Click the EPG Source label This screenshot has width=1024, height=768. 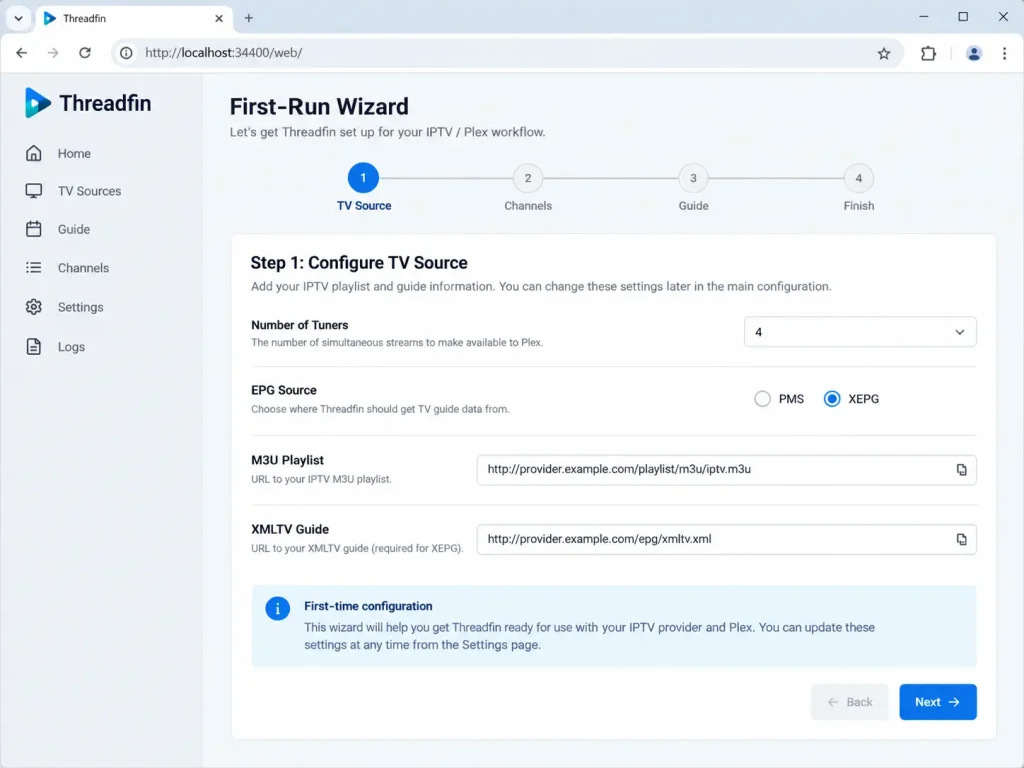[284, 391]
